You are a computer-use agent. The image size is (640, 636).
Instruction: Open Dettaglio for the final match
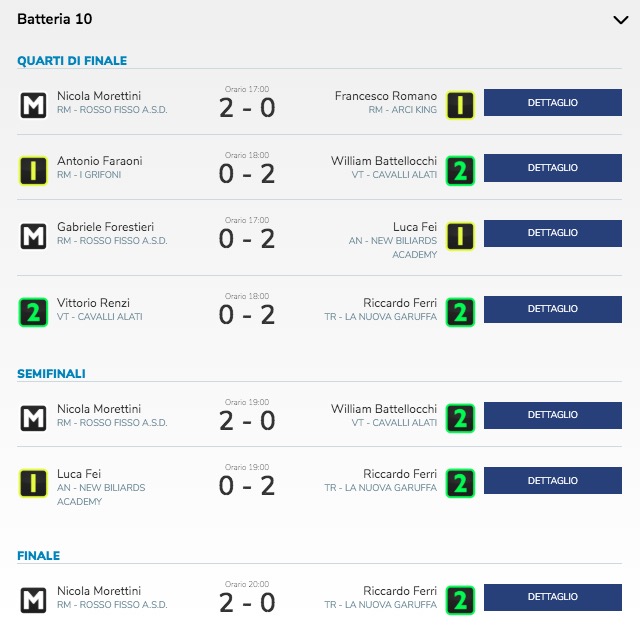[x=553, y=597]
